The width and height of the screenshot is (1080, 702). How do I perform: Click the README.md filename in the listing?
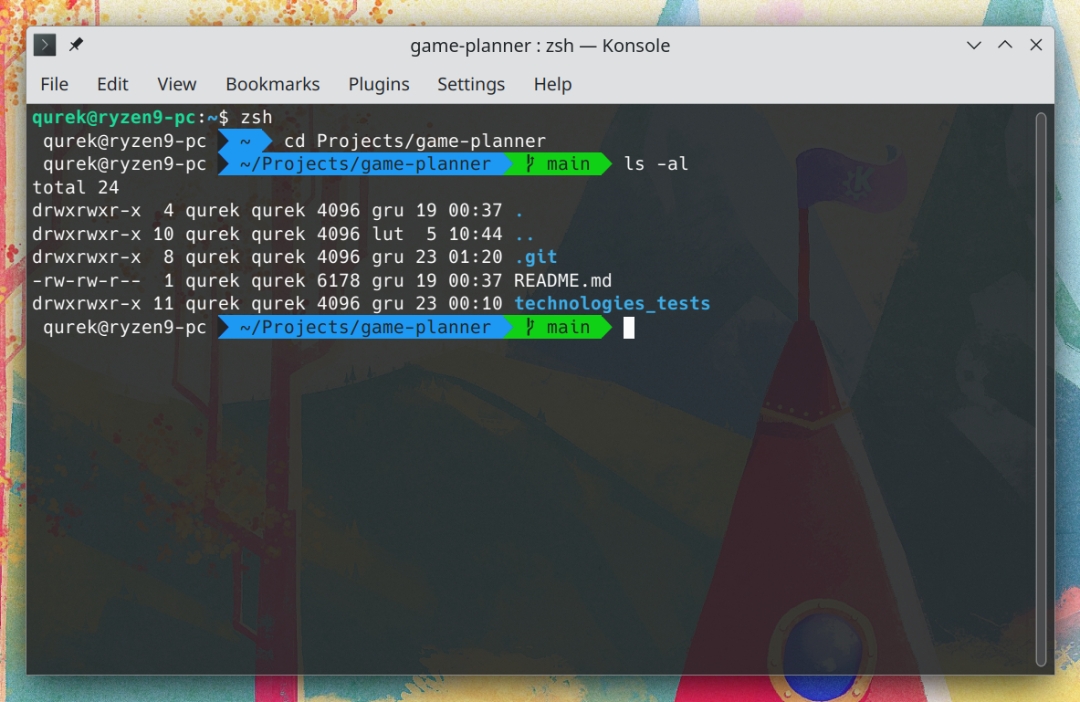point(562,280)
